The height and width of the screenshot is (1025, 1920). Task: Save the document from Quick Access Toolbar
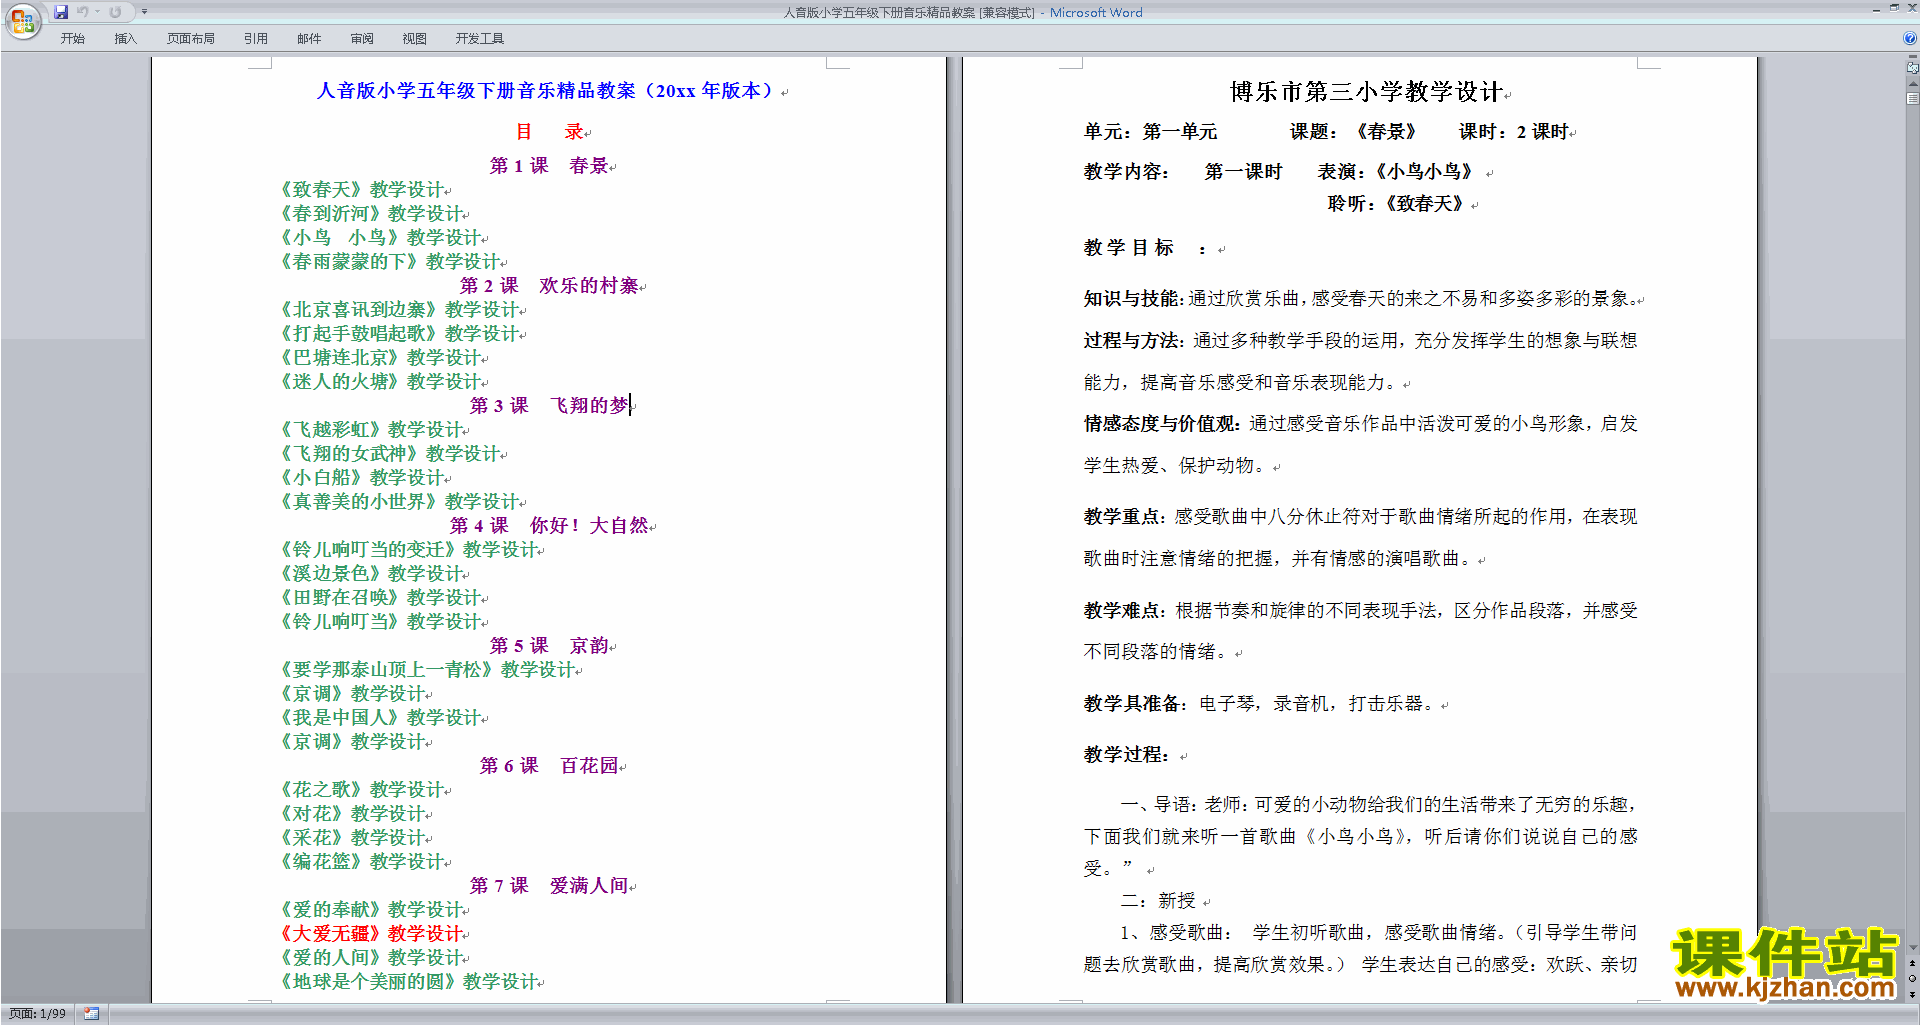(x=61, y=12)
